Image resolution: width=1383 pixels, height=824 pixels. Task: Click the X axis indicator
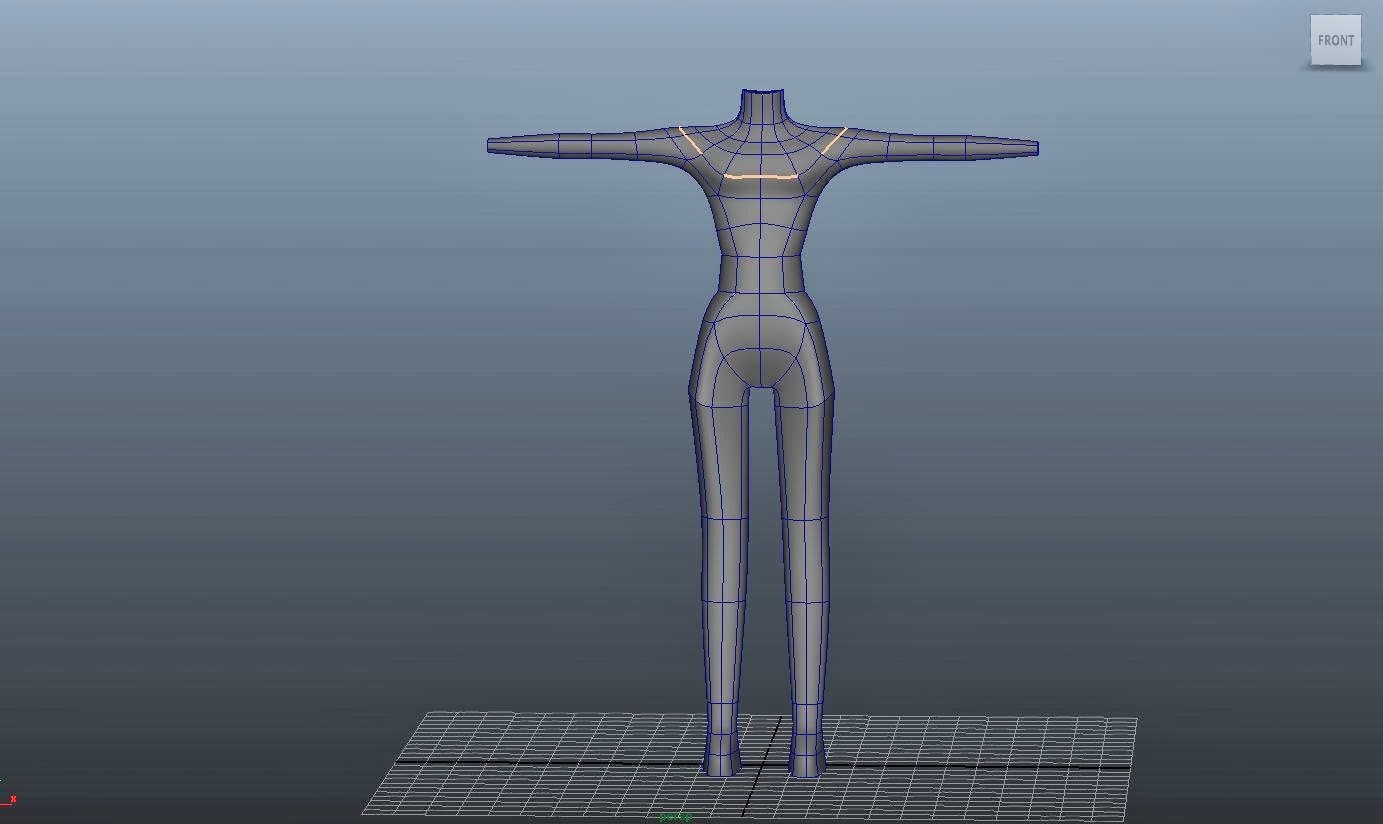pyautogui.click(x=13, y=799)
